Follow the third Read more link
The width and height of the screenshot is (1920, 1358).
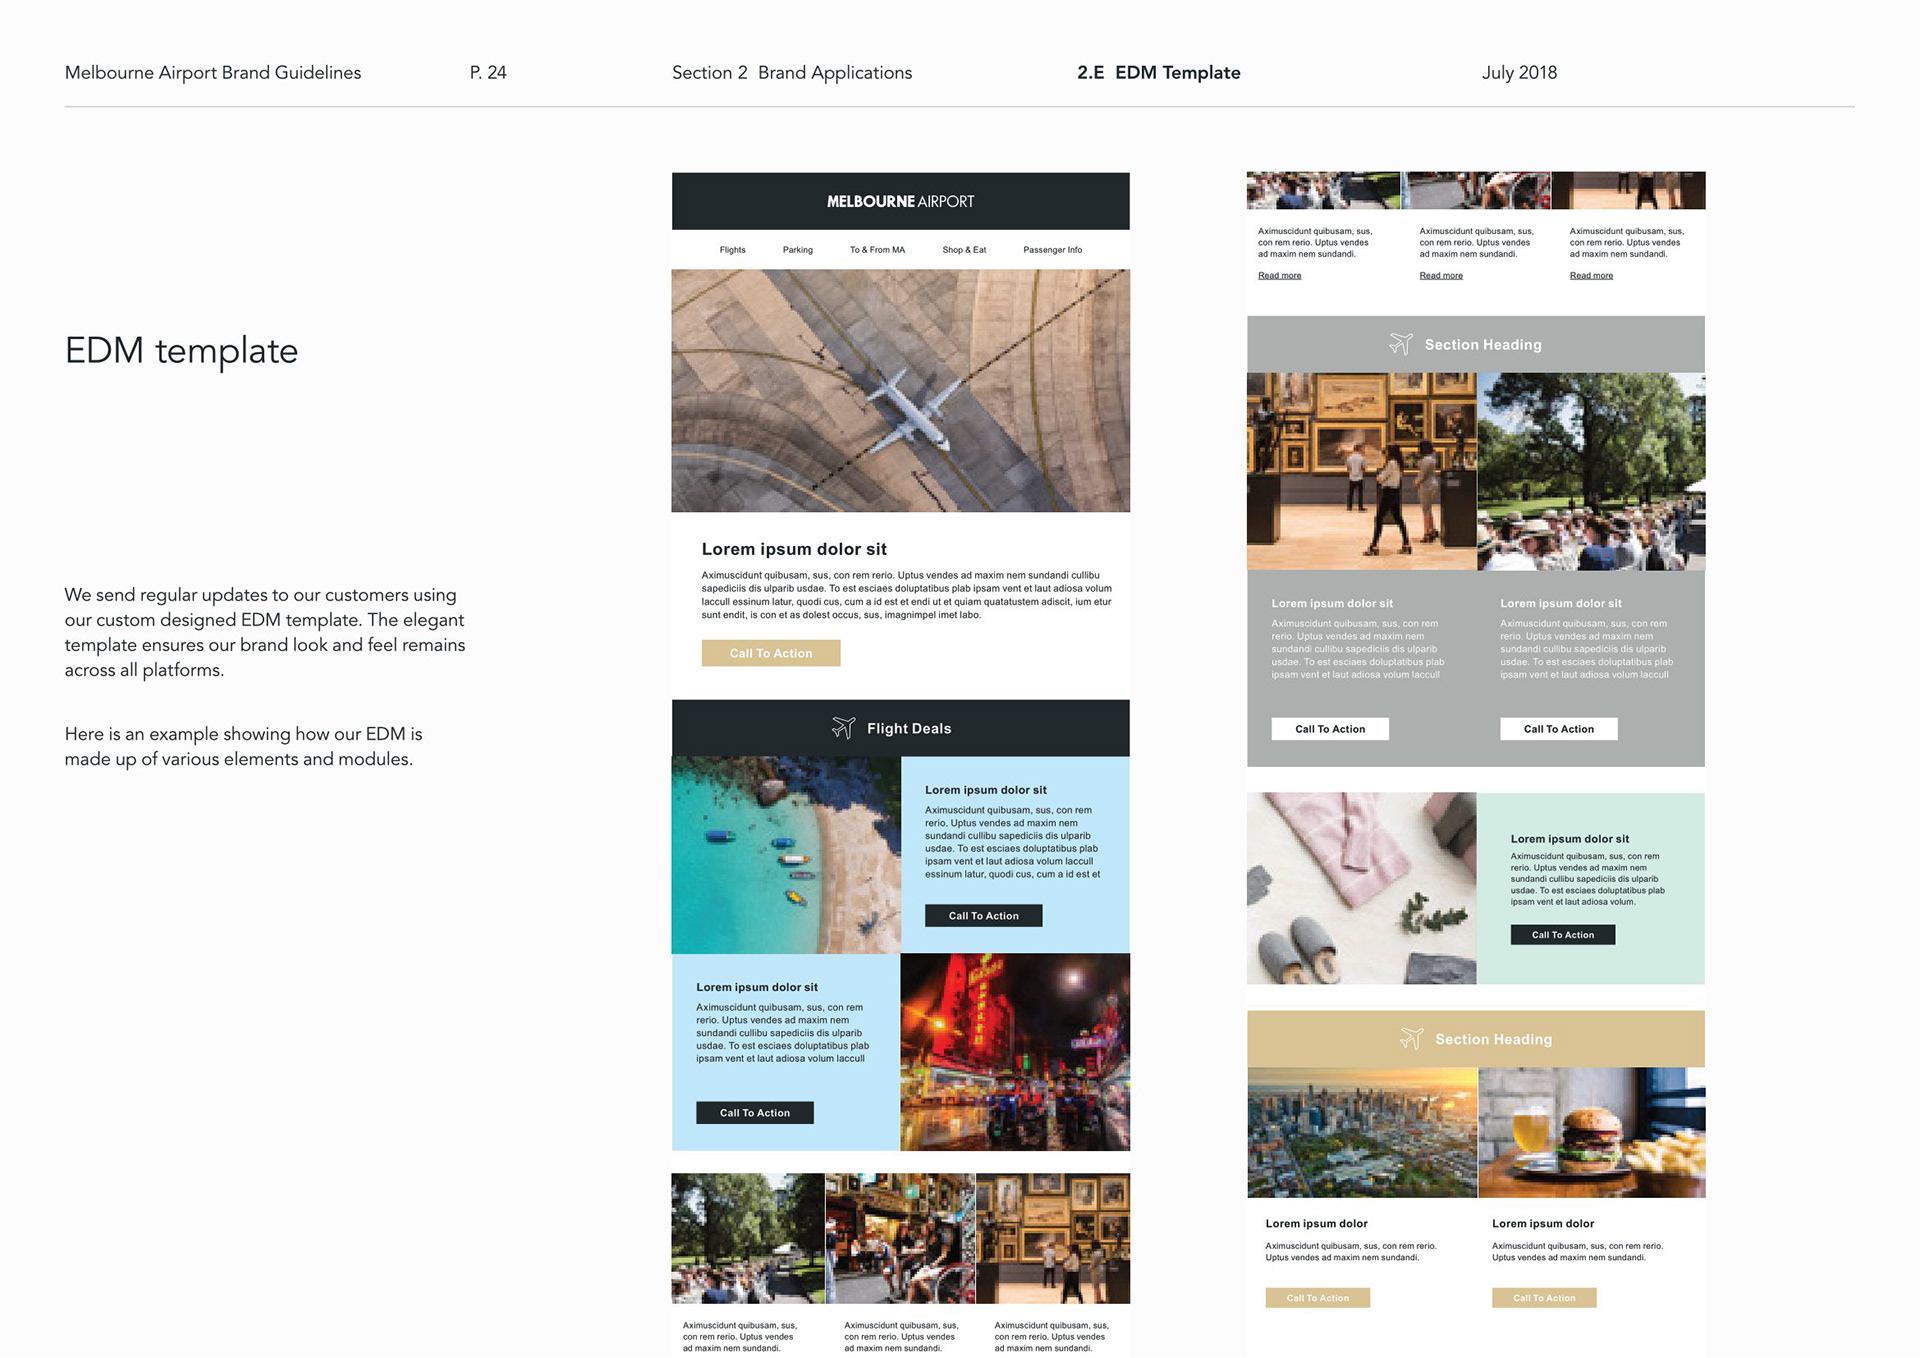[x=1590, y=276]
